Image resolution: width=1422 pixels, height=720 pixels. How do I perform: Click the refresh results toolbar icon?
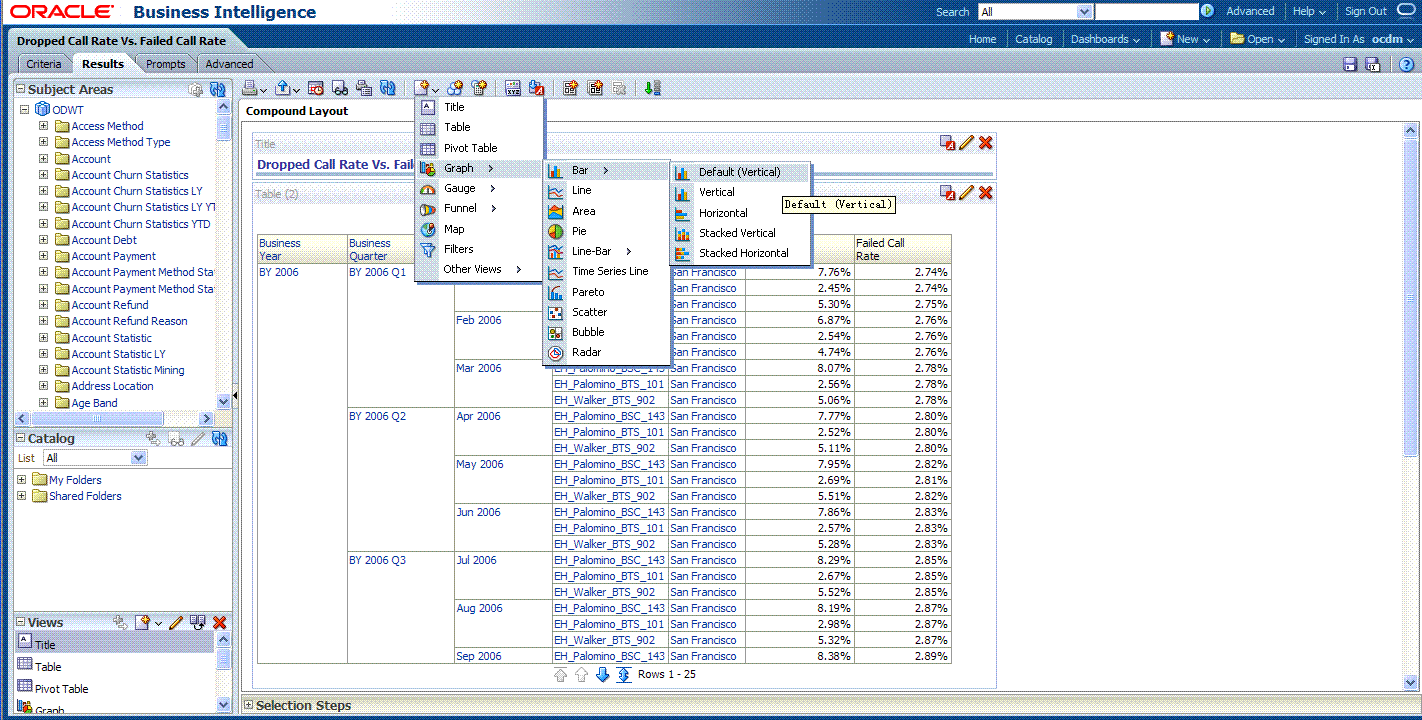tap(387, 88)
